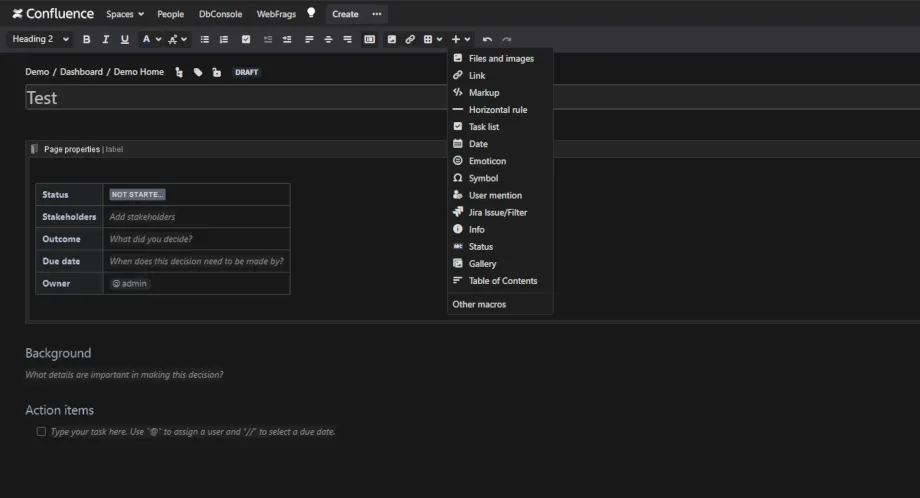The height and width of the screenshot is (498, 920).
Task: Open the Dashboard breadcrumb link
Action: 81,72
